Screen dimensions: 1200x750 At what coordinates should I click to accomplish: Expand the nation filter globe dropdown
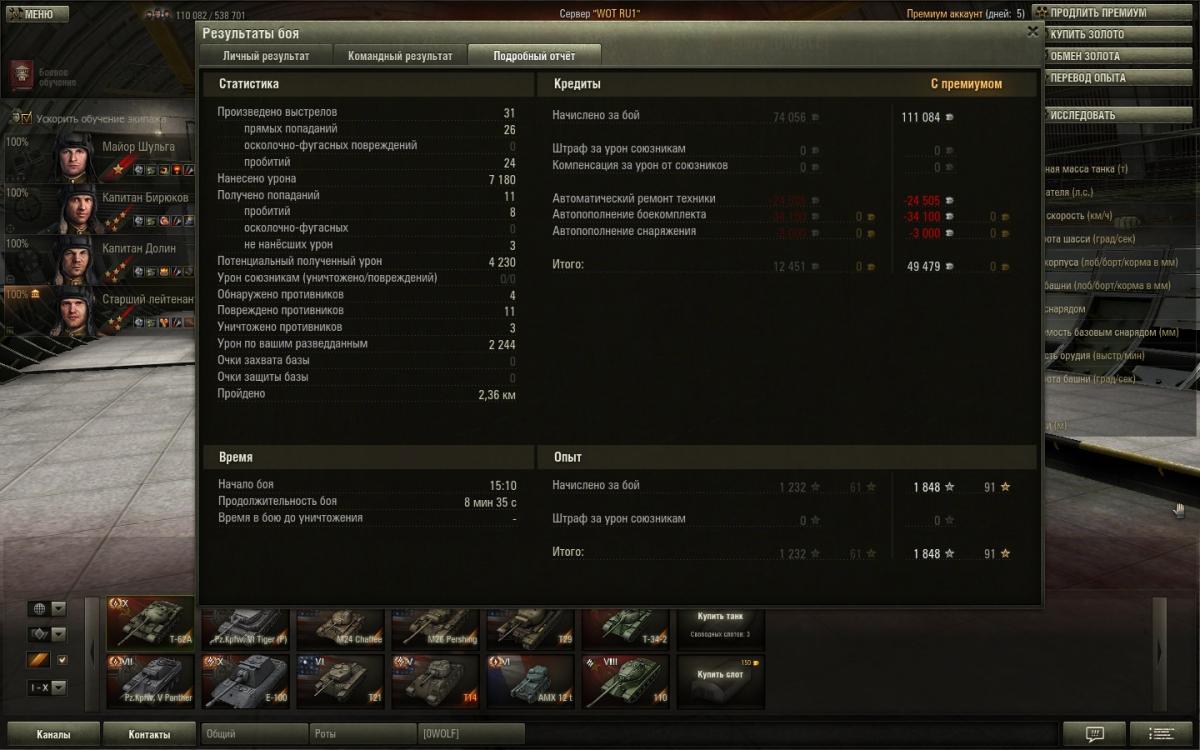point(58,608)
